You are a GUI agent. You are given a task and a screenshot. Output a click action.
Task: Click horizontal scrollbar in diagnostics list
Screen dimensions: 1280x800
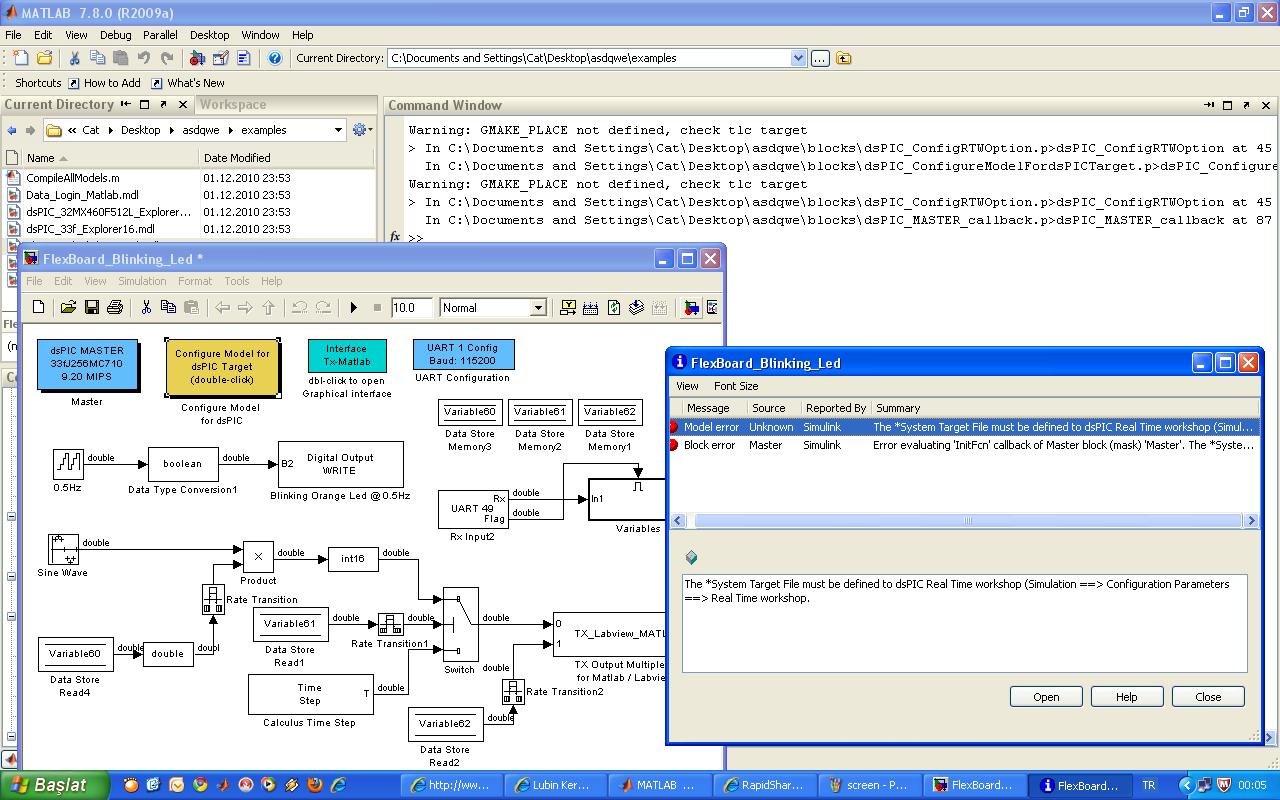coord(965,520)
